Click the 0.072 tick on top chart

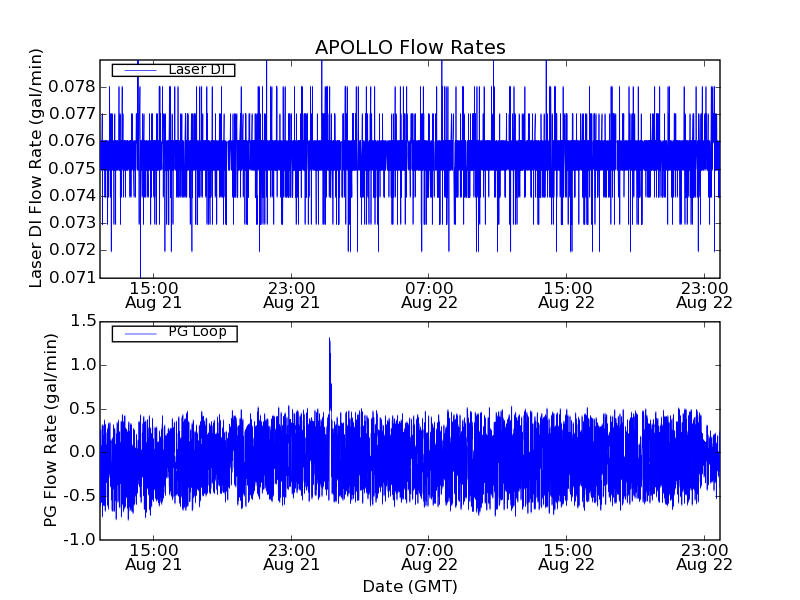pos(72,250)
